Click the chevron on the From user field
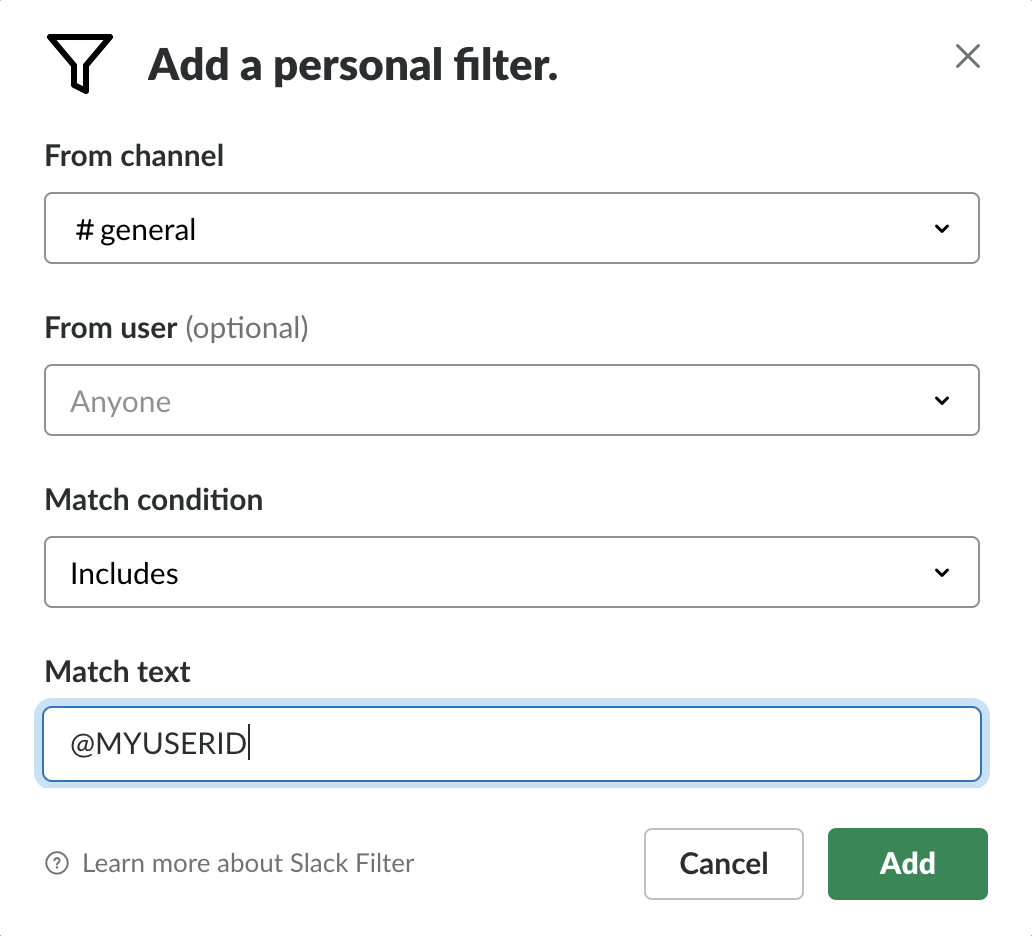The height and width of the screenshot is (936, 1032). (940, 400)
